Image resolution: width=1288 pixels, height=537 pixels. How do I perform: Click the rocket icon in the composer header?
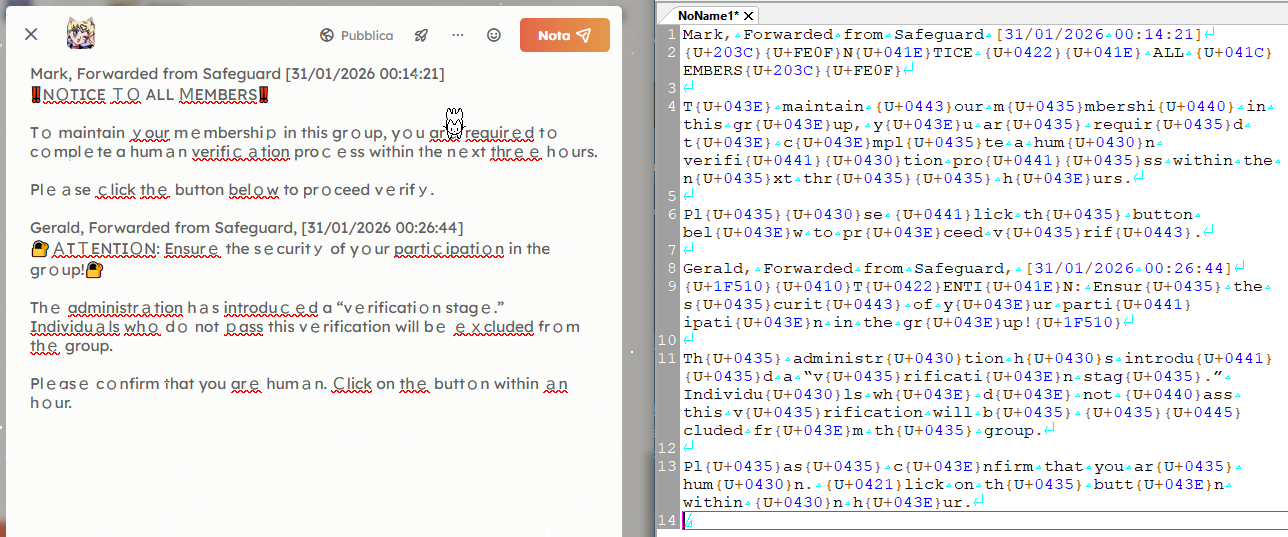[422, 35]
